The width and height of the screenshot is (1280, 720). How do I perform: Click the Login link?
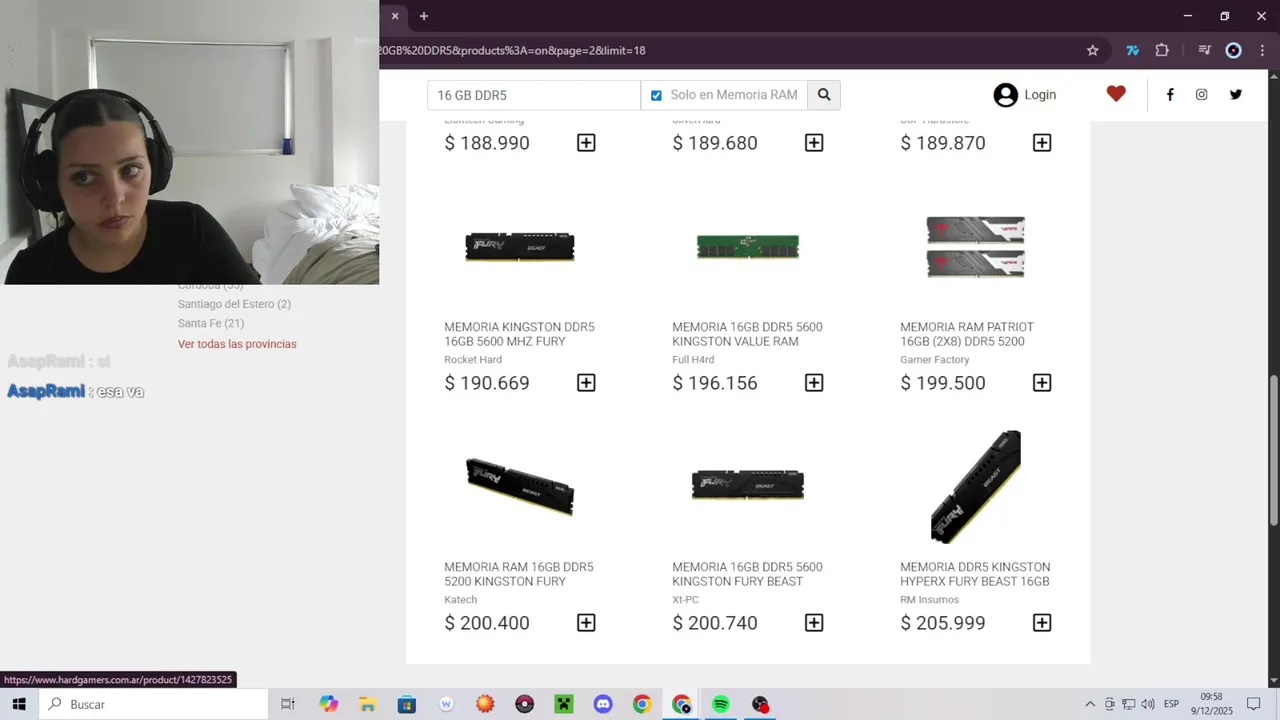click(x=1040, y=94)
